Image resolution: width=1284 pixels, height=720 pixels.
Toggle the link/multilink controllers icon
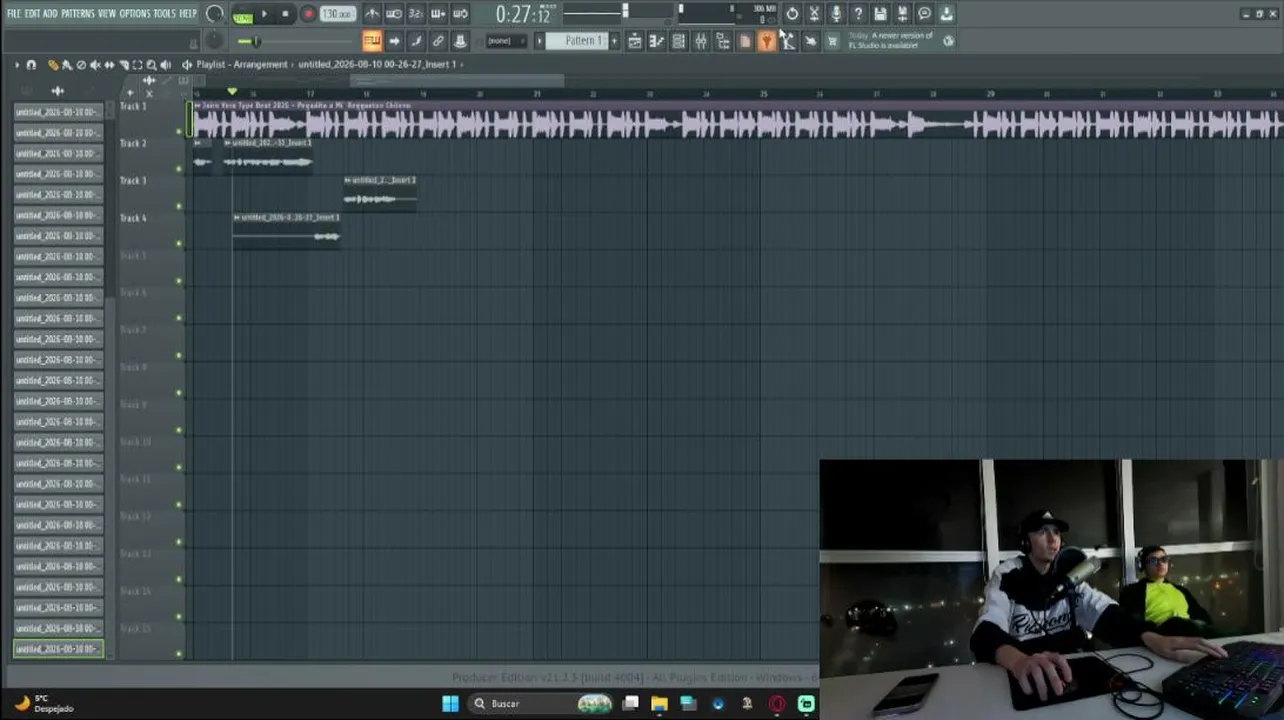pos(438,41)
